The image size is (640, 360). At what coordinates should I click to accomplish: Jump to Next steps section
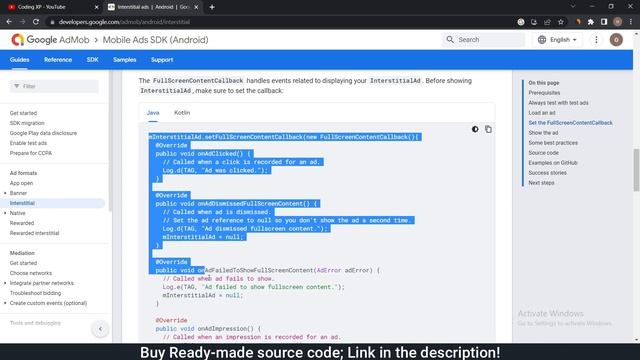541,183
